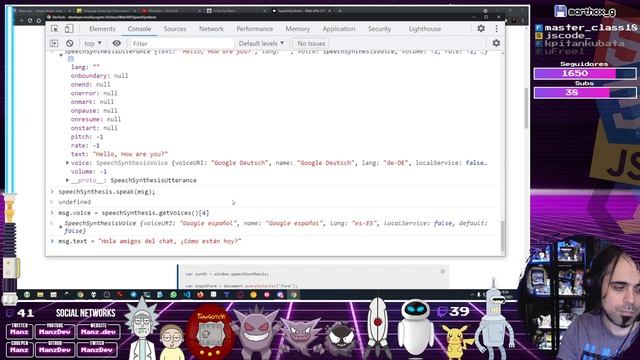The height and width of the screenshot is (360, 640).
Task: Click the page scrollbar right of DevTools
Action: 526,108
